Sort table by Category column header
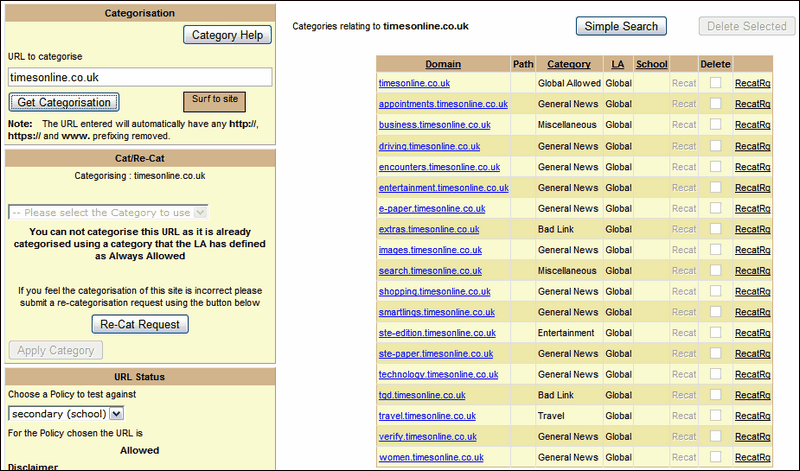 [569, 64]
